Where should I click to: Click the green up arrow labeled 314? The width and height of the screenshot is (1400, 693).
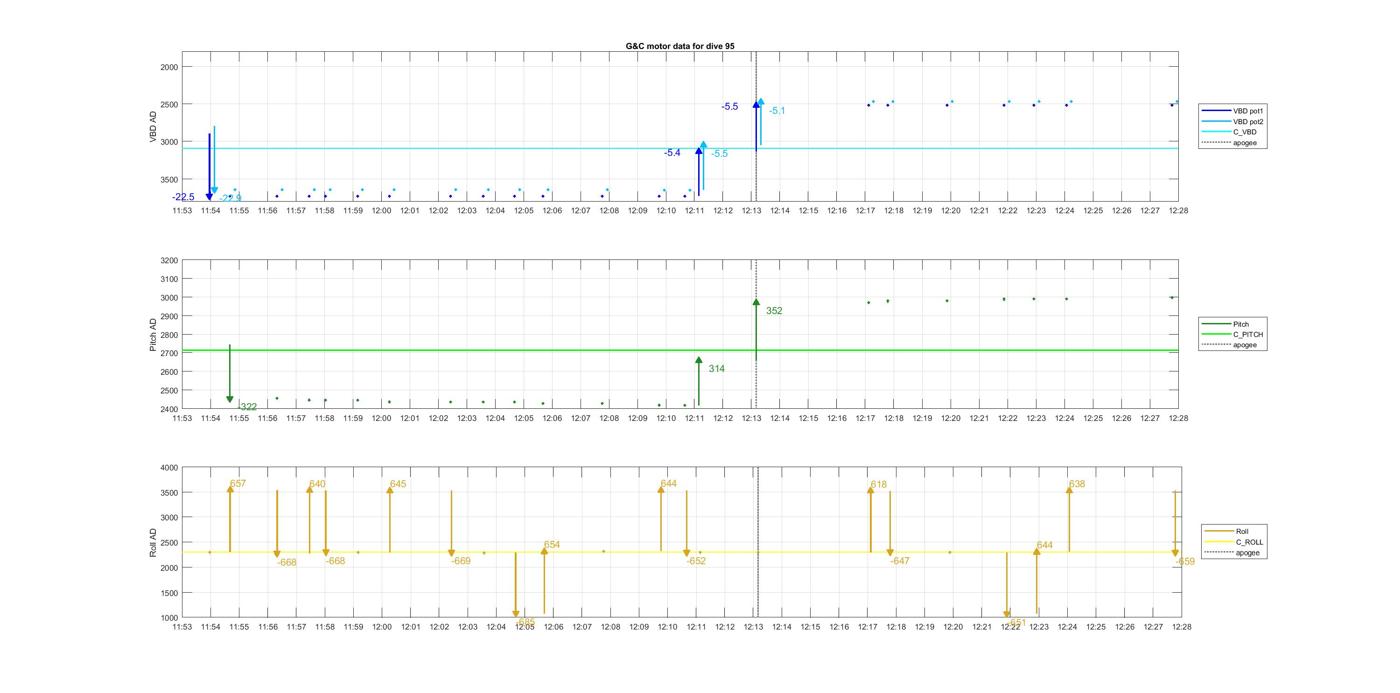click(x=699, y=381)
